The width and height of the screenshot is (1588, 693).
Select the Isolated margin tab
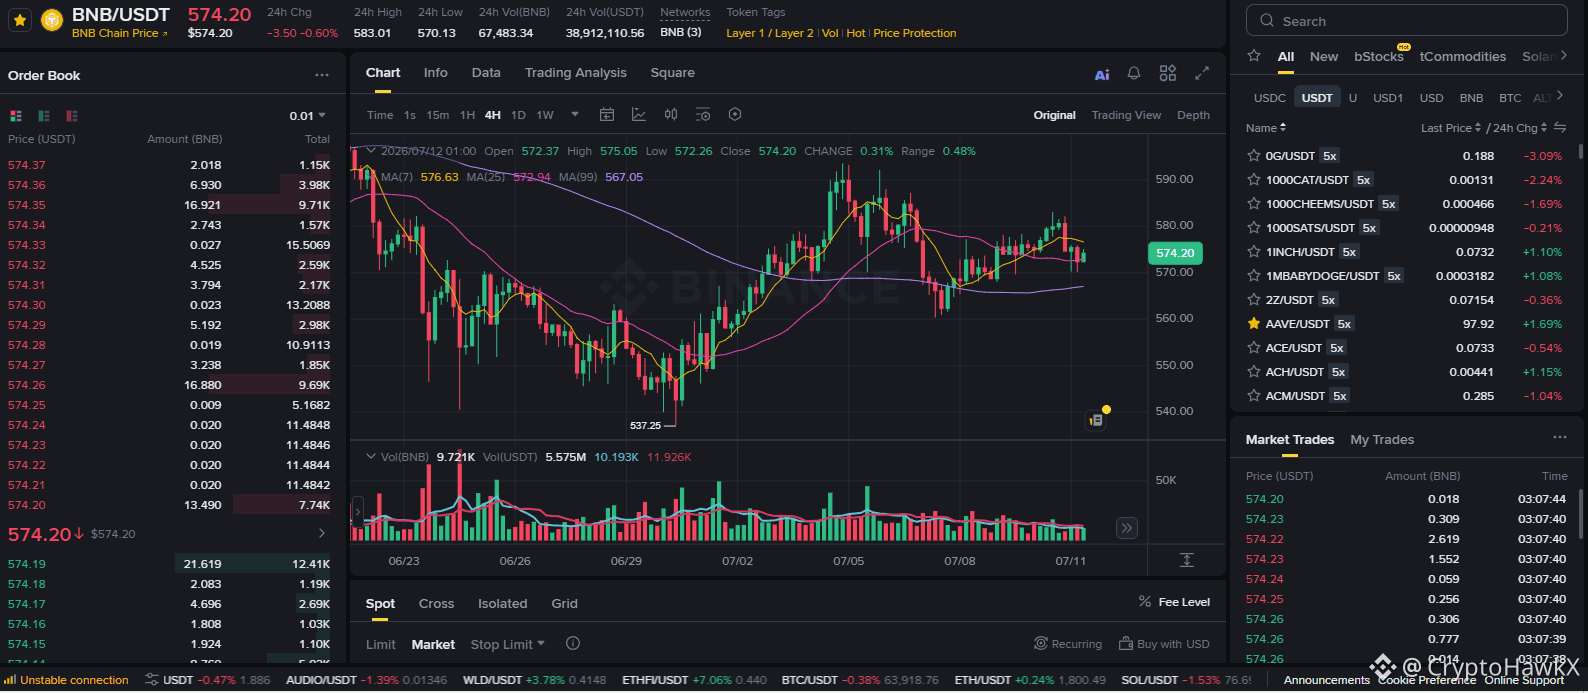coord(502,604)
